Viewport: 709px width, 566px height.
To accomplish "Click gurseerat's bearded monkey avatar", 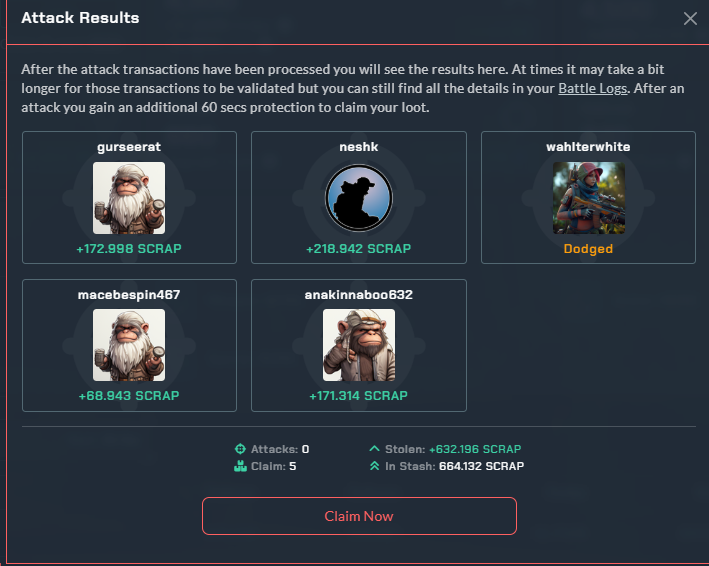I will (129, 198).
